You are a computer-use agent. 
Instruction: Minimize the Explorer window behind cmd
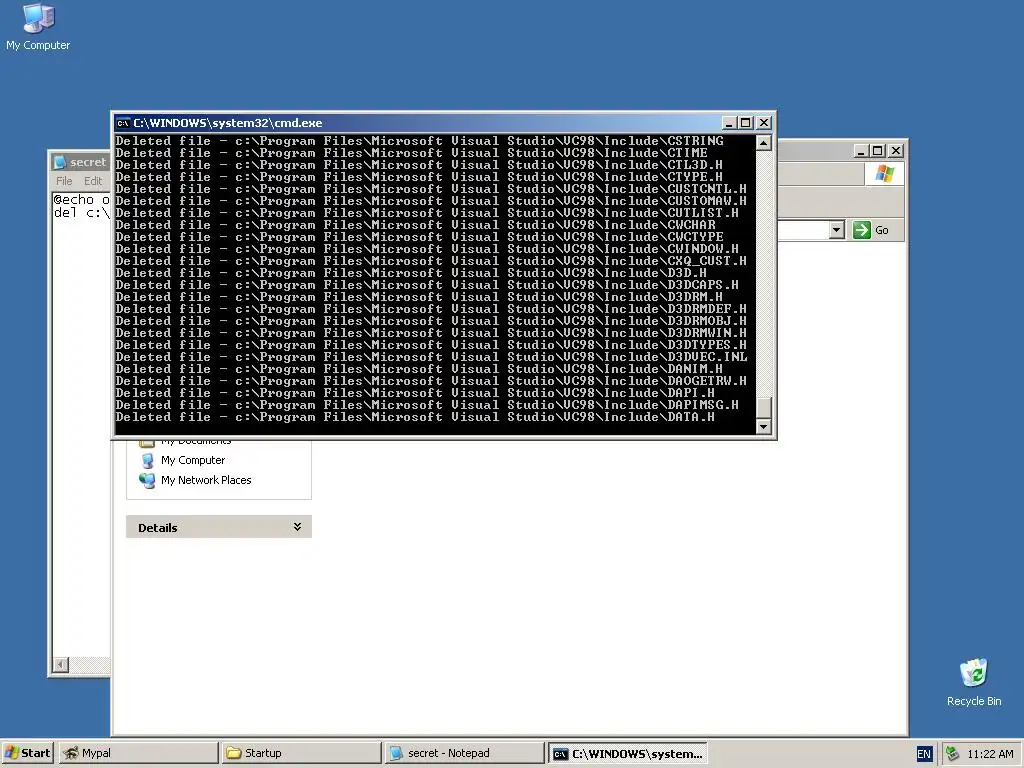861,151
